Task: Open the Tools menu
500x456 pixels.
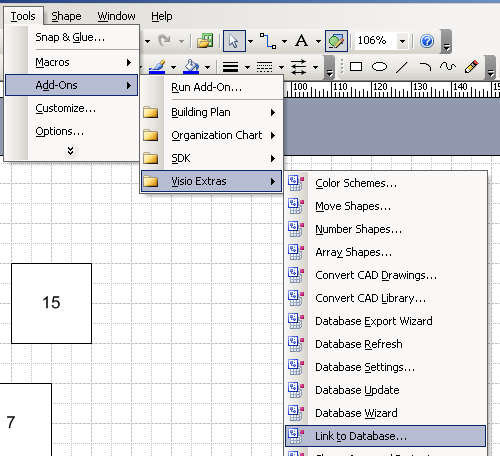Action: point(23,16)
